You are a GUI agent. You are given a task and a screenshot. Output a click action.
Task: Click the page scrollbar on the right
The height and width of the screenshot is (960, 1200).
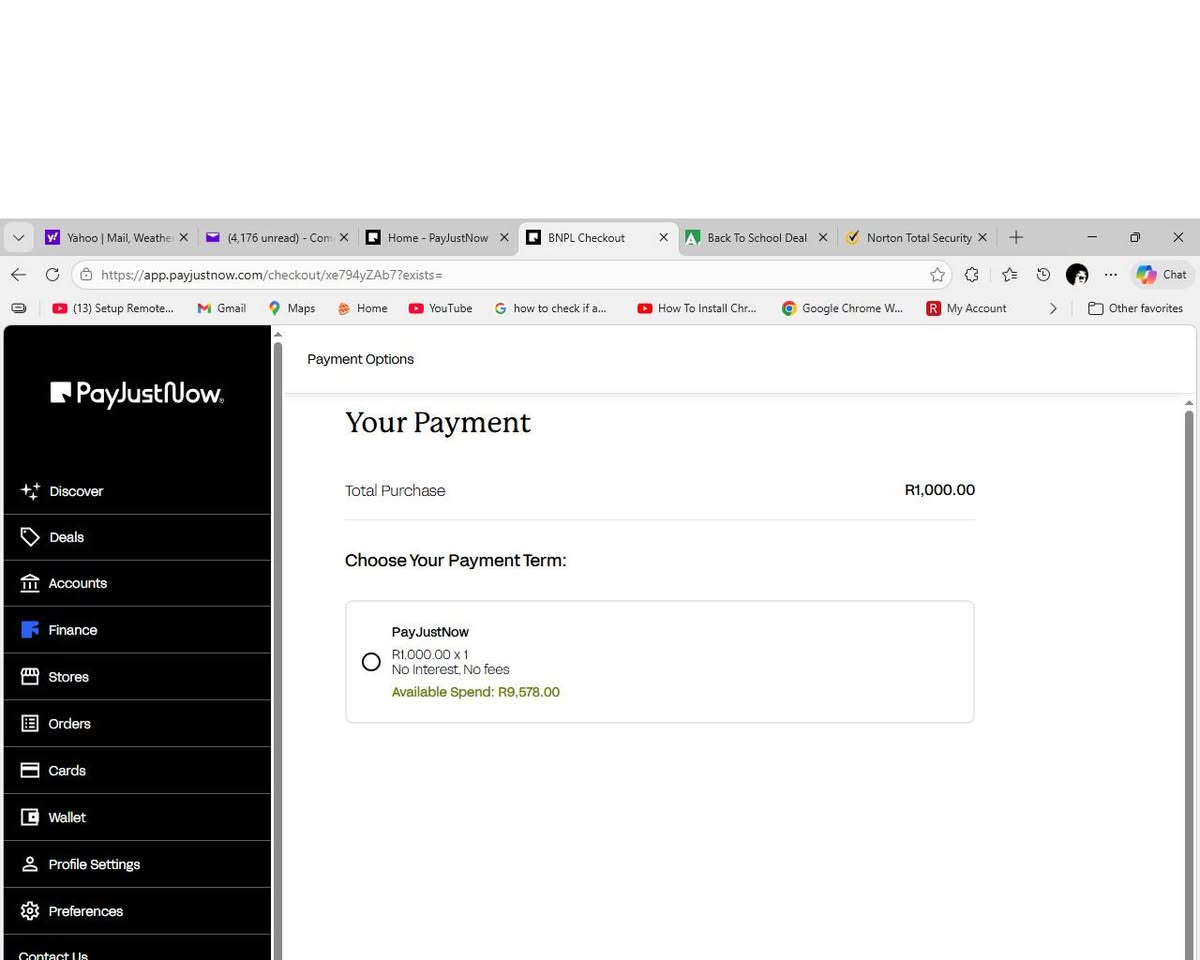click(x=1189, y=680)
